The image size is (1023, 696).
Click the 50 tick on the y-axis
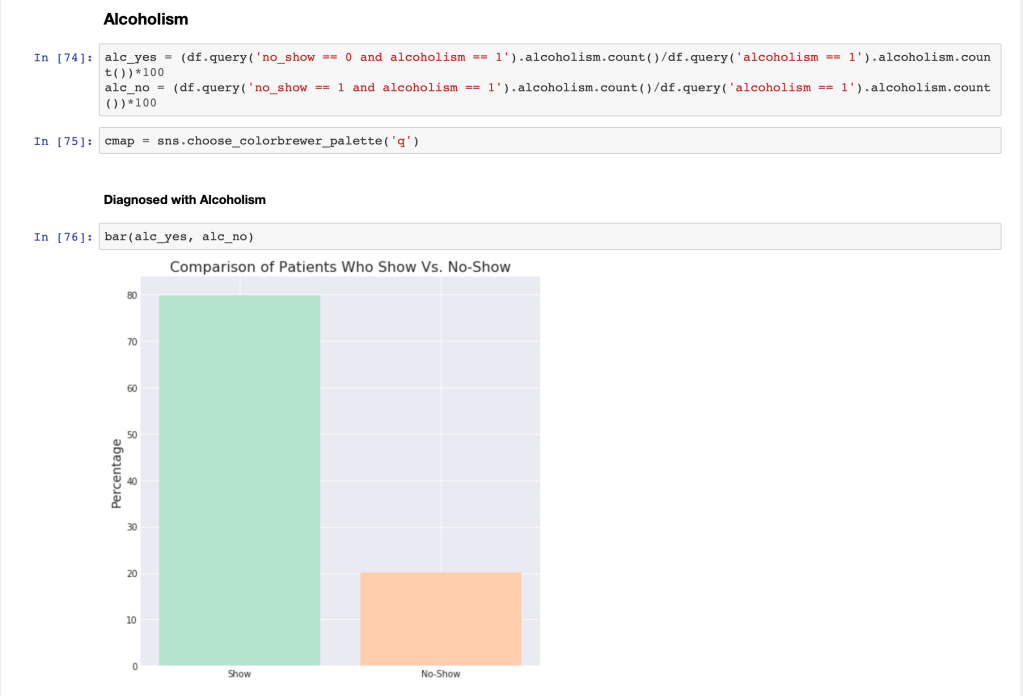click(131, 435)
